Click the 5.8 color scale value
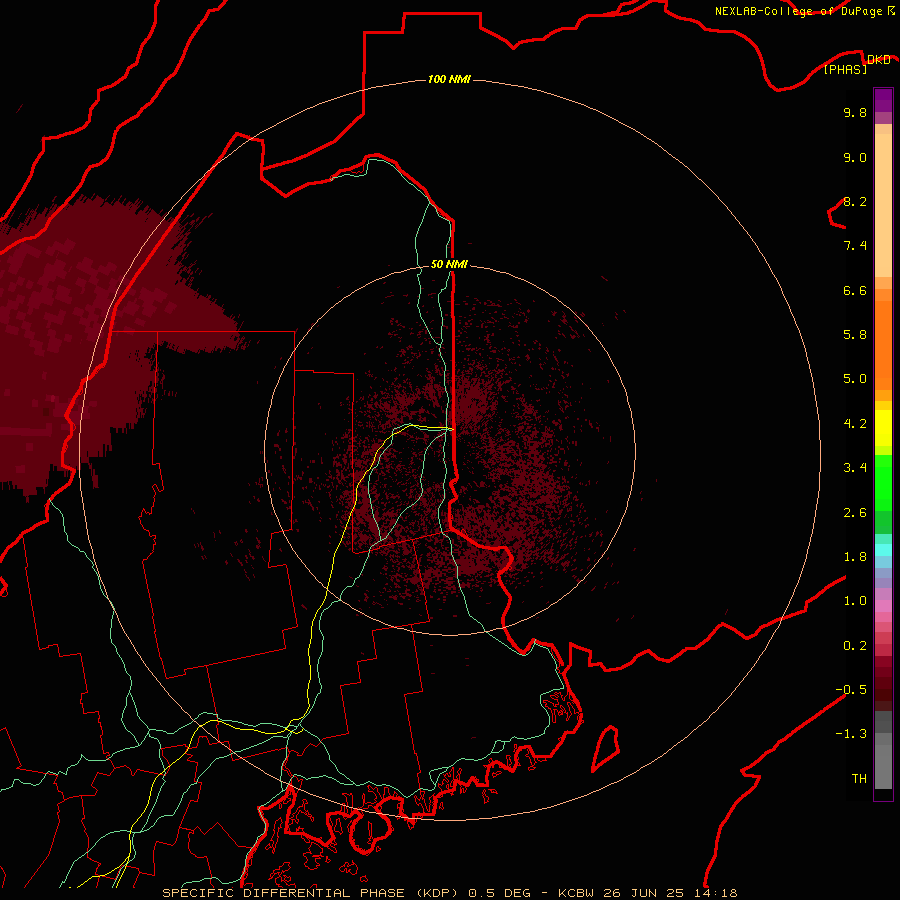Viewport: 900px width, 900px height. click(x=855, y=335)
